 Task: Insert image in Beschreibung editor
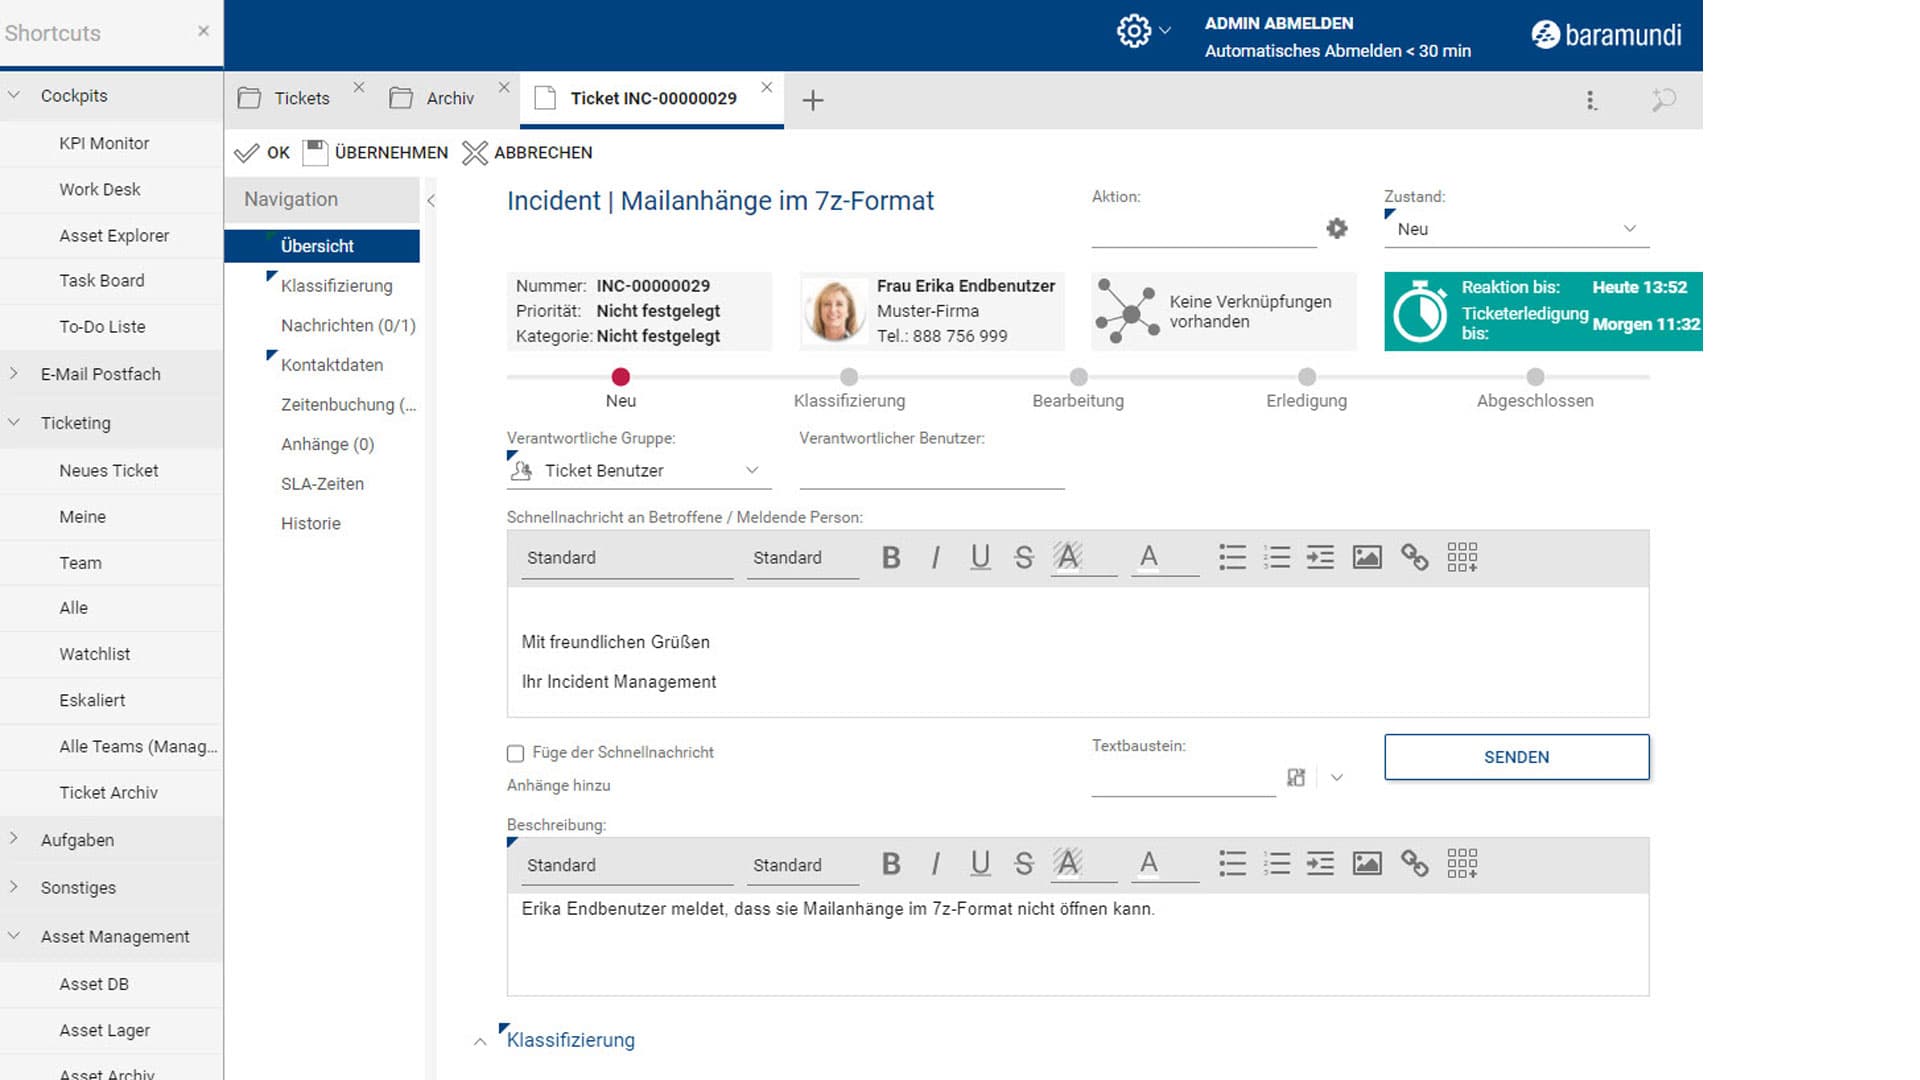coord(1367,863)
